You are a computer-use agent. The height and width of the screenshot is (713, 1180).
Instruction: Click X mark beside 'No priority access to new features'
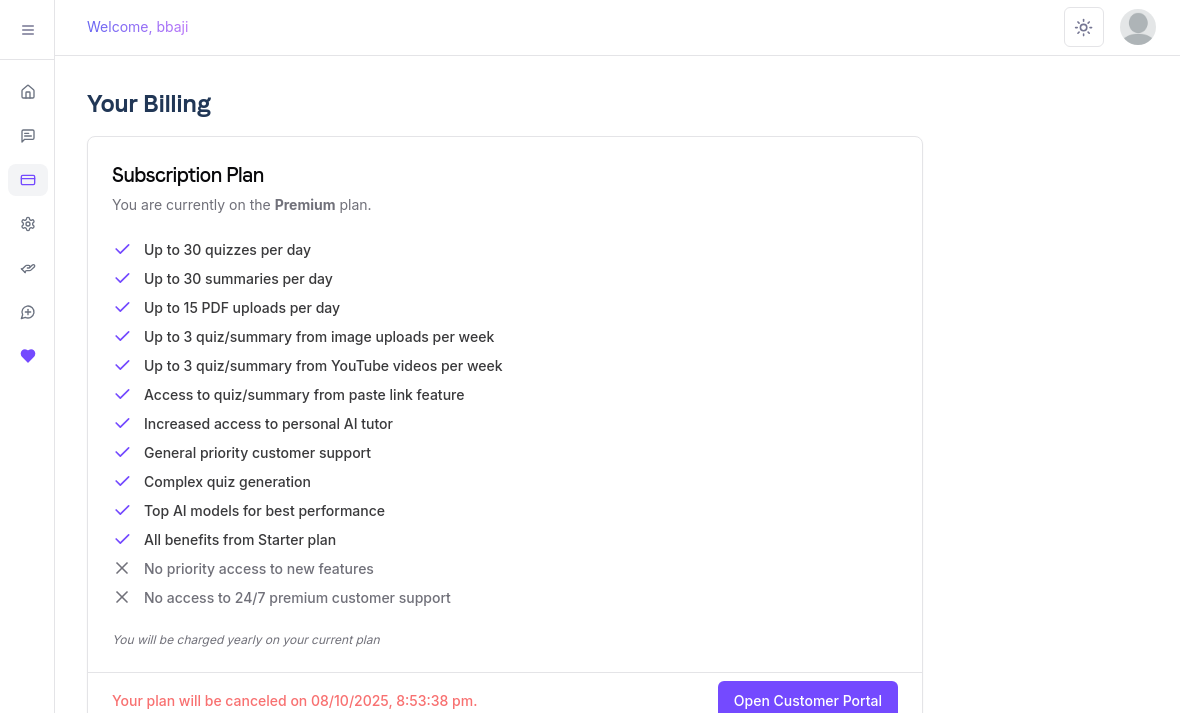122,568
